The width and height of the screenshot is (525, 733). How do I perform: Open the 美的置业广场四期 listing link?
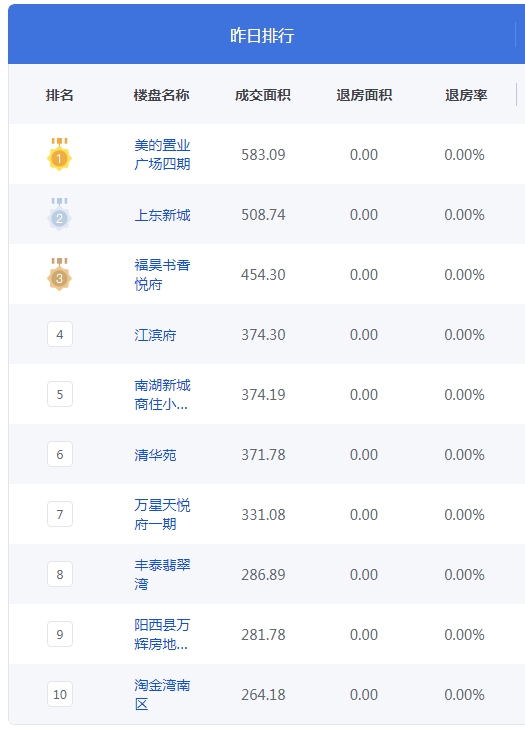pos(162,154)
